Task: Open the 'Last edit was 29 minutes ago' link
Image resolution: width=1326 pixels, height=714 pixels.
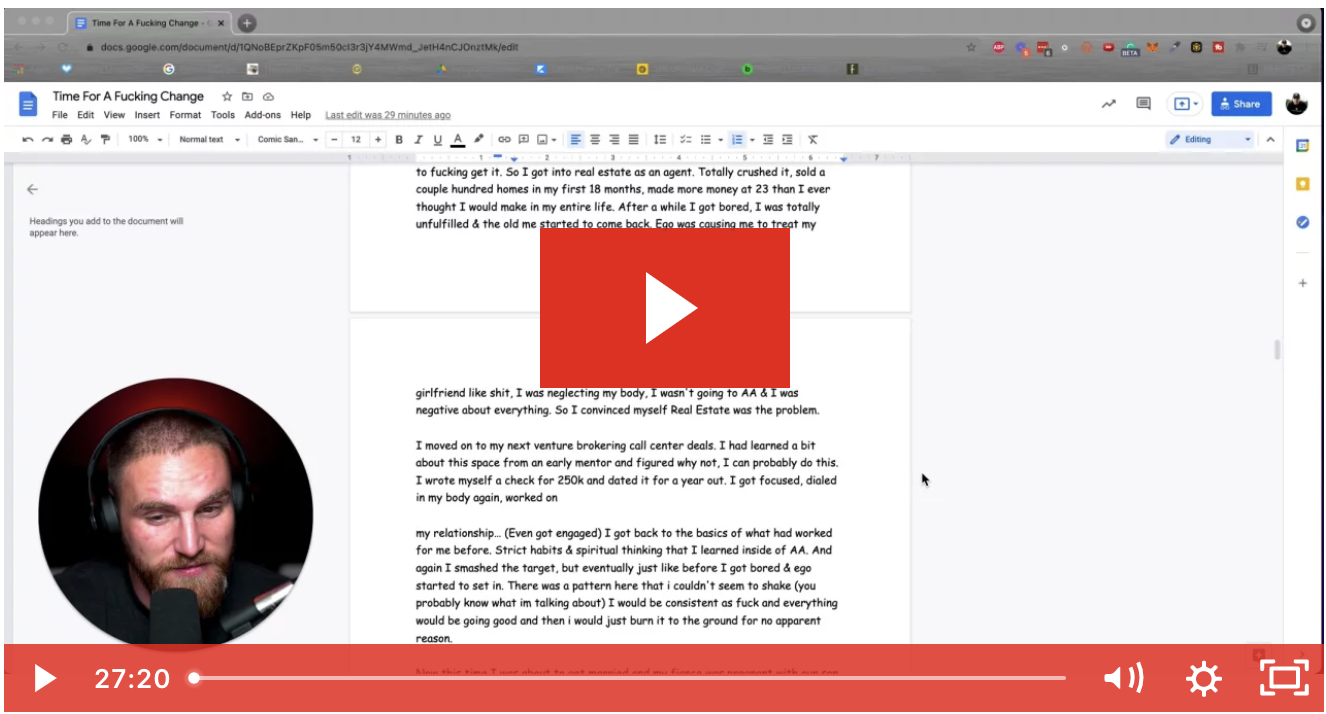Action: point(387,115)
